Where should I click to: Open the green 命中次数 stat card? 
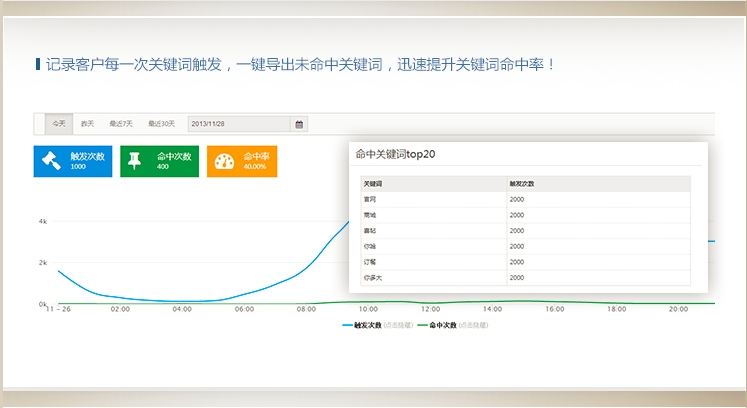coord(160,161)
